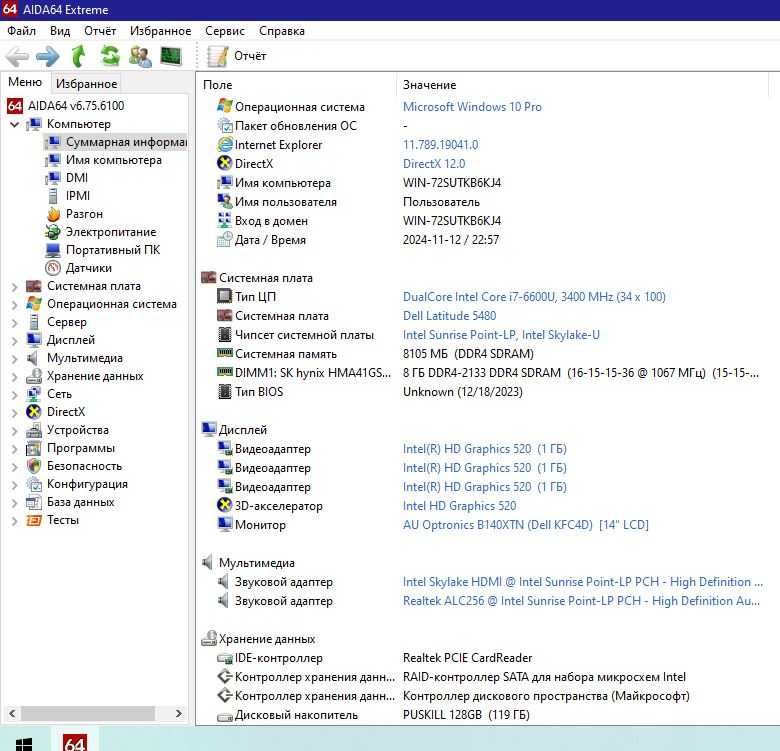Open the Windows Start button
The height and width of the screenshot is (751, 780).
point(23,743)
